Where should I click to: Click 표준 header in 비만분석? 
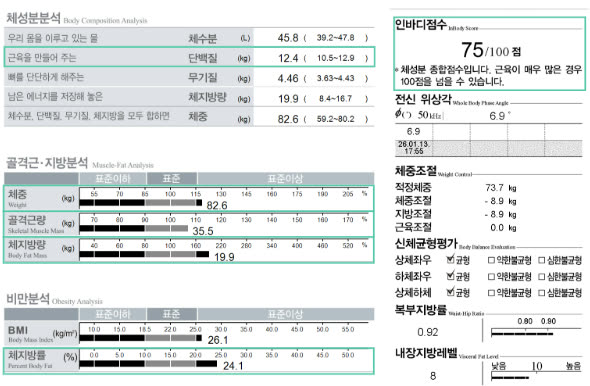click(172, 314)
